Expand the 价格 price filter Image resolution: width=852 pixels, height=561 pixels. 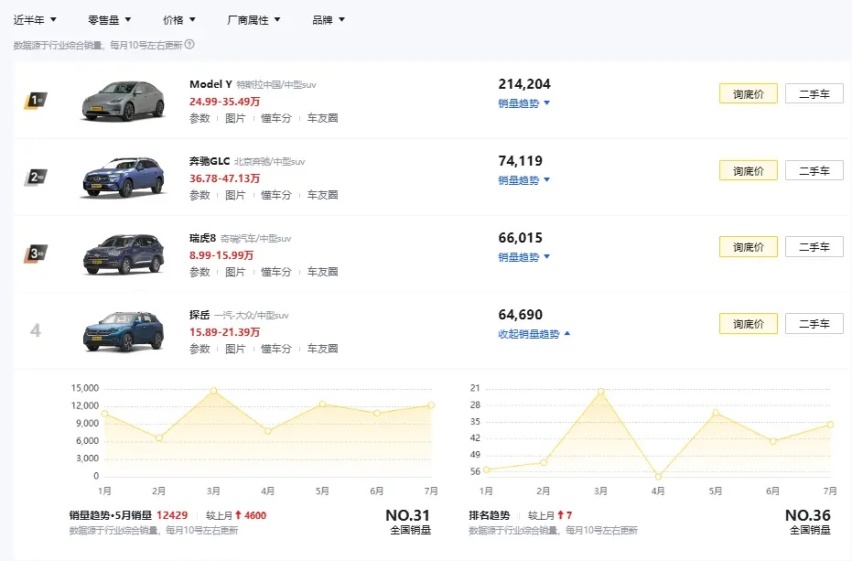click(x=179, y=20)
